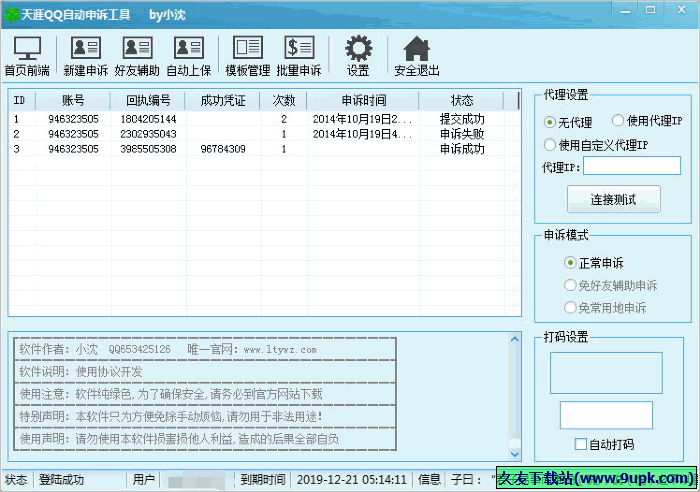Viewport: 700px width, 492px height.
Task: Click the 申诉成功 status cell
Action: (462, 149)
